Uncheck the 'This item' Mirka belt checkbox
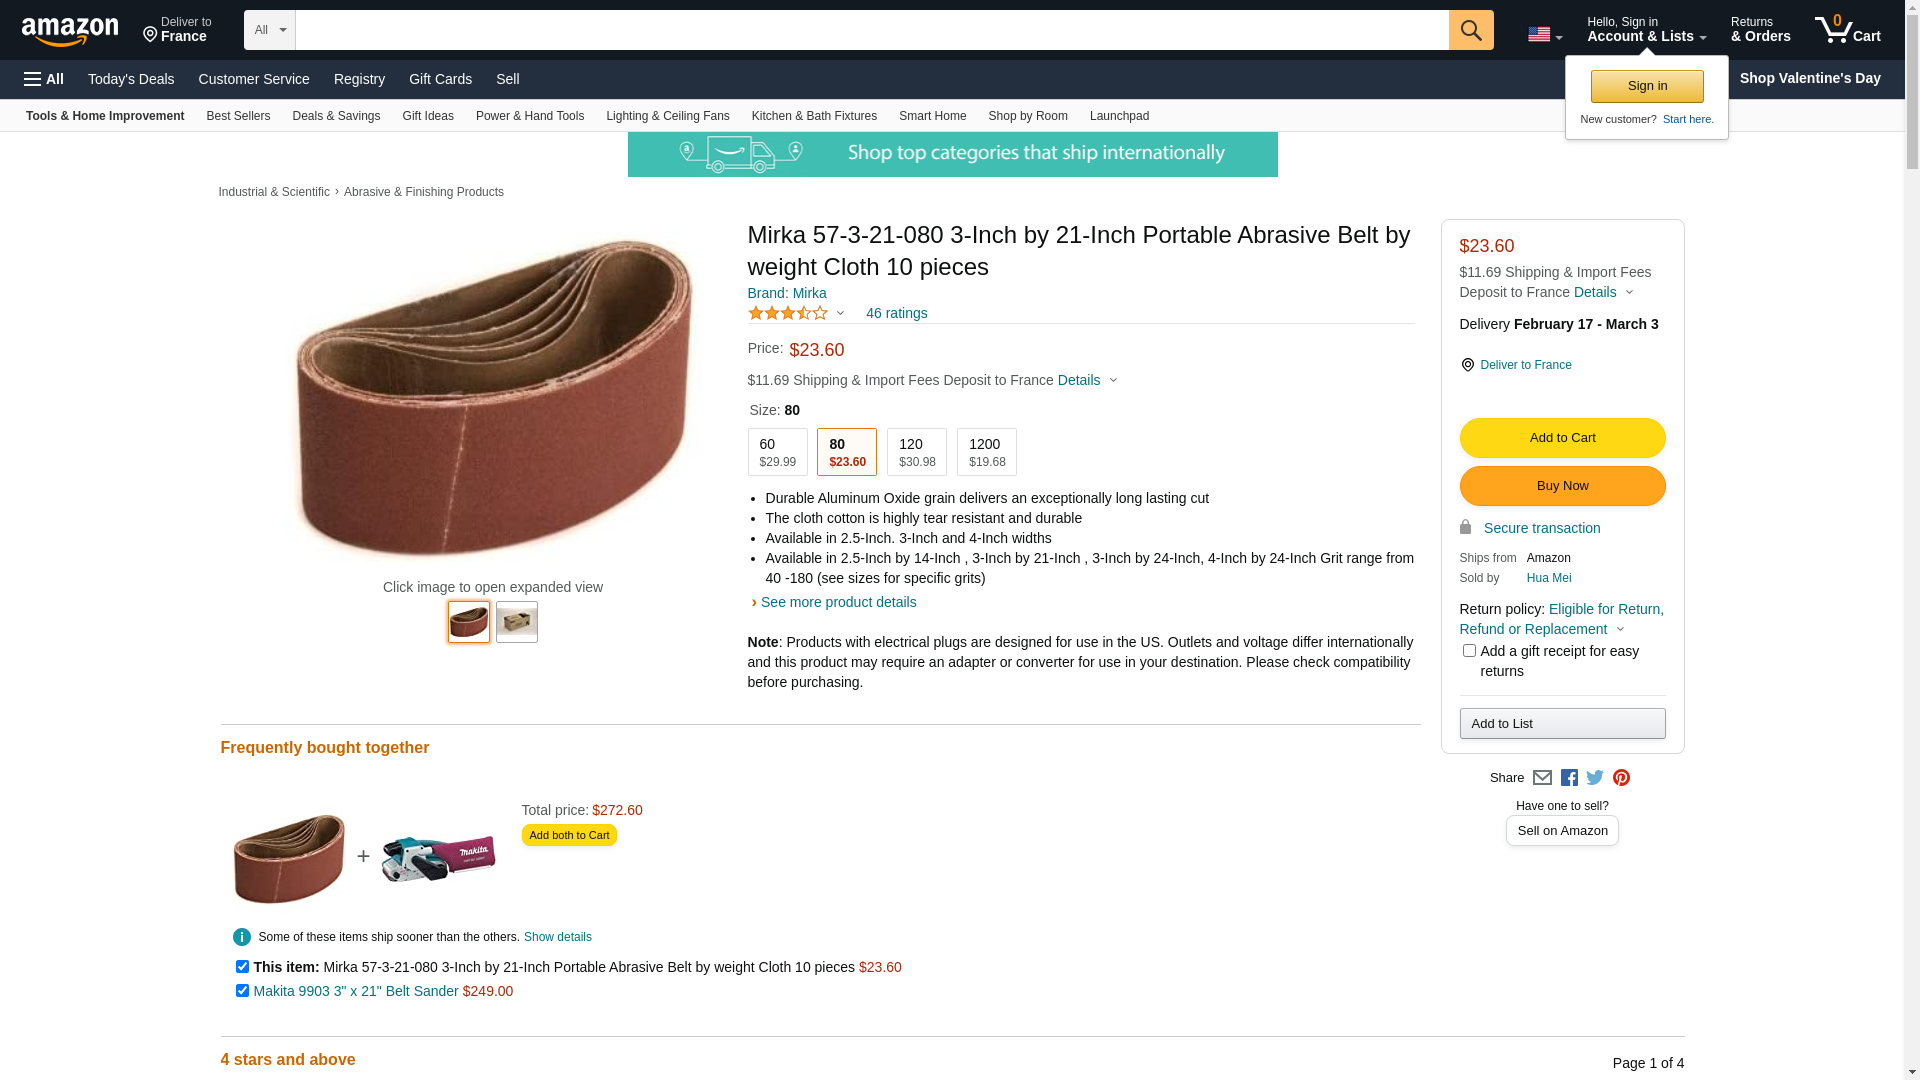The height and width of the screenshot is (1080, 1920). pyautogui.click(x=242, y=967)
